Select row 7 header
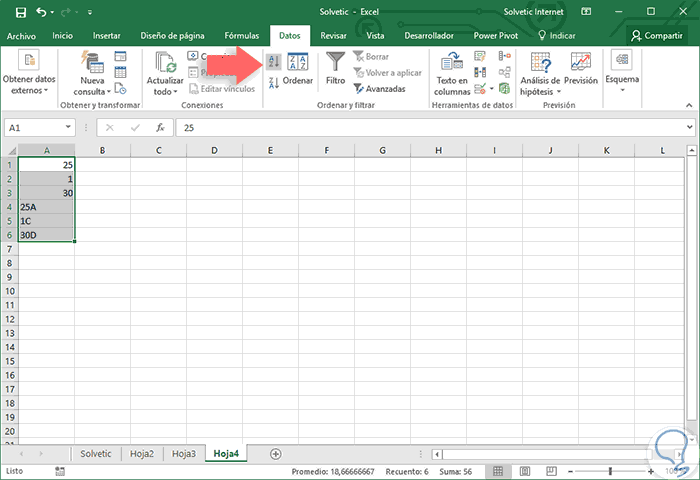 point(9,249)
